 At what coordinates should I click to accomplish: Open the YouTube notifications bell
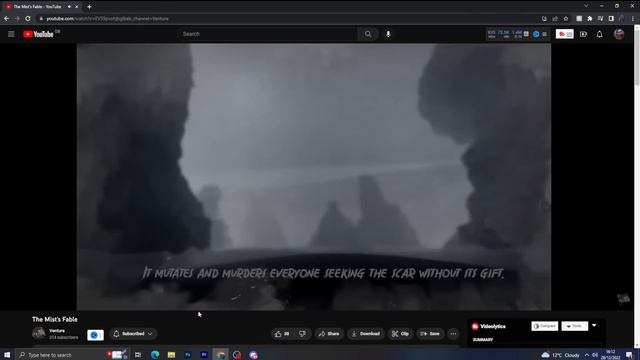[x=599, y=34]
